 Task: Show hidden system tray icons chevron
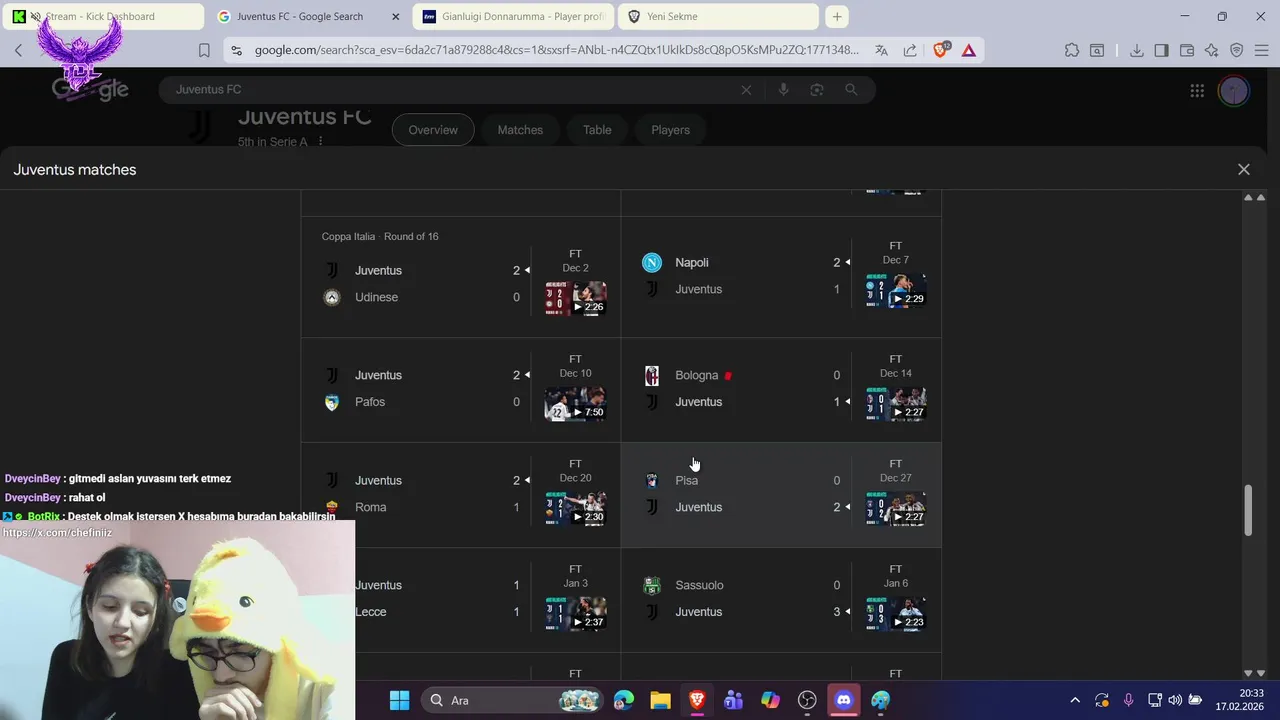[1075, 700]
